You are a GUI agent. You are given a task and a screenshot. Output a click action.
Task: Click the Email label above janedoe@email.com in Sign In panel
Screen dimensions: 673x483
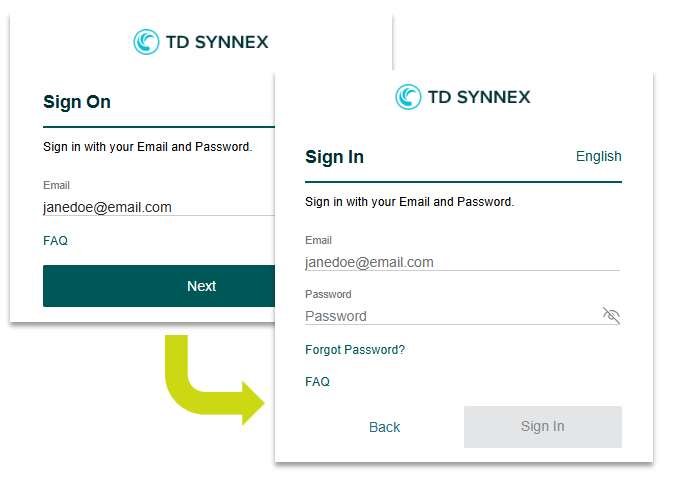318,240
